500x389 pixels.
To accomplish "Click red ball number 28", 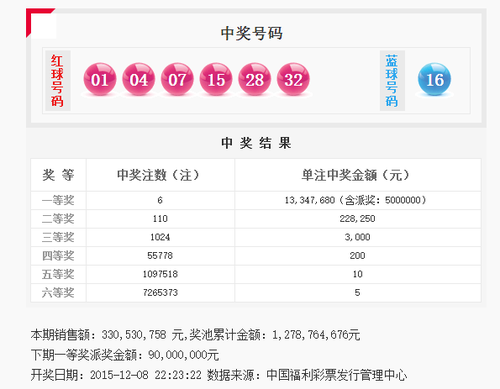I will (x=254, y=79).
